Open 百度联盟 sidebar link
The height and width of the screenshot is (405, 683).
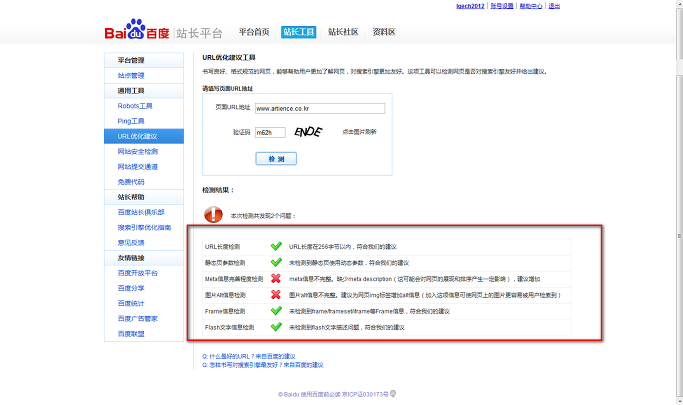pos(131,334)
